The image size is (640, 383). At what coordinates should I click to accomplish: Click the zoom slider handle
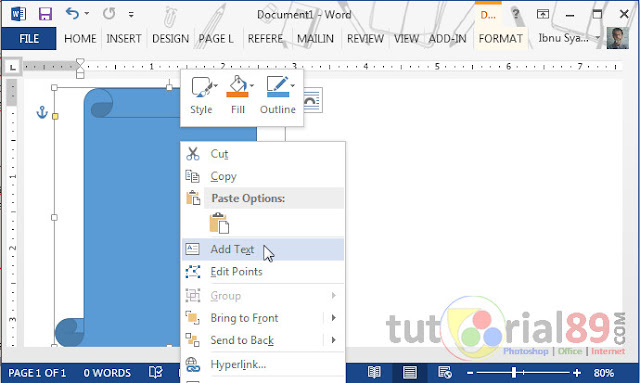514,372
